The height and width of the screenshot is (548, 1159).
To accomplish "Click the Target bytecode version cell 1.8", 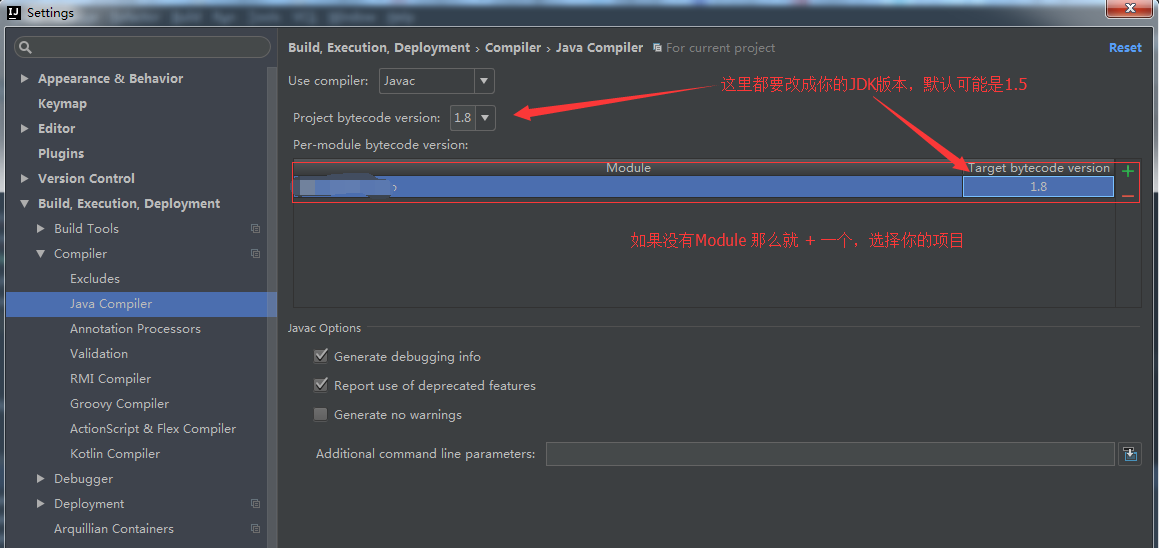I will click(1038, 187).
